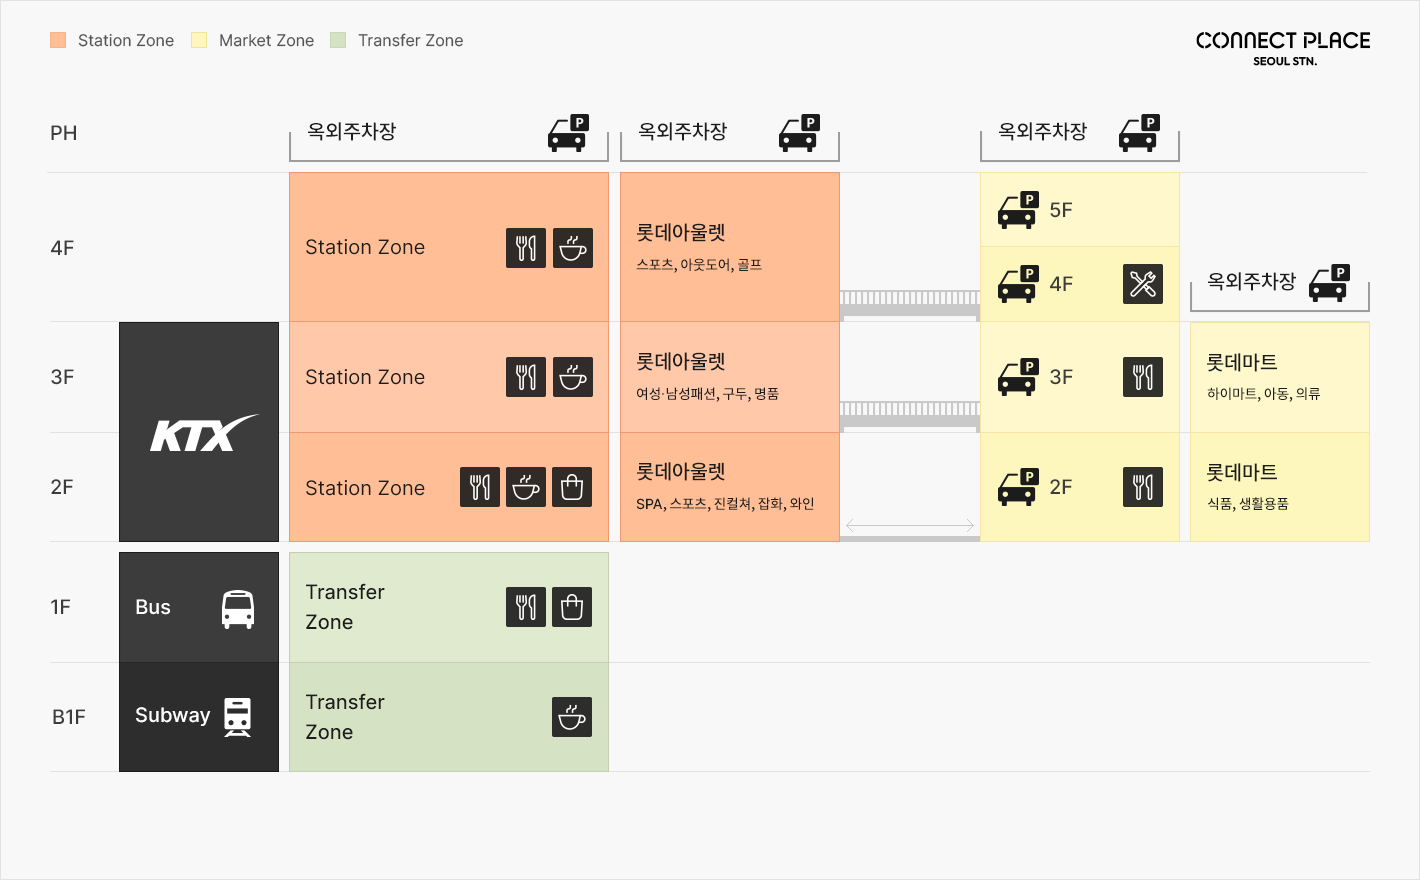Click the parking icon above Station Zone
Screen dimensions: 1420x880
point(568,133)
